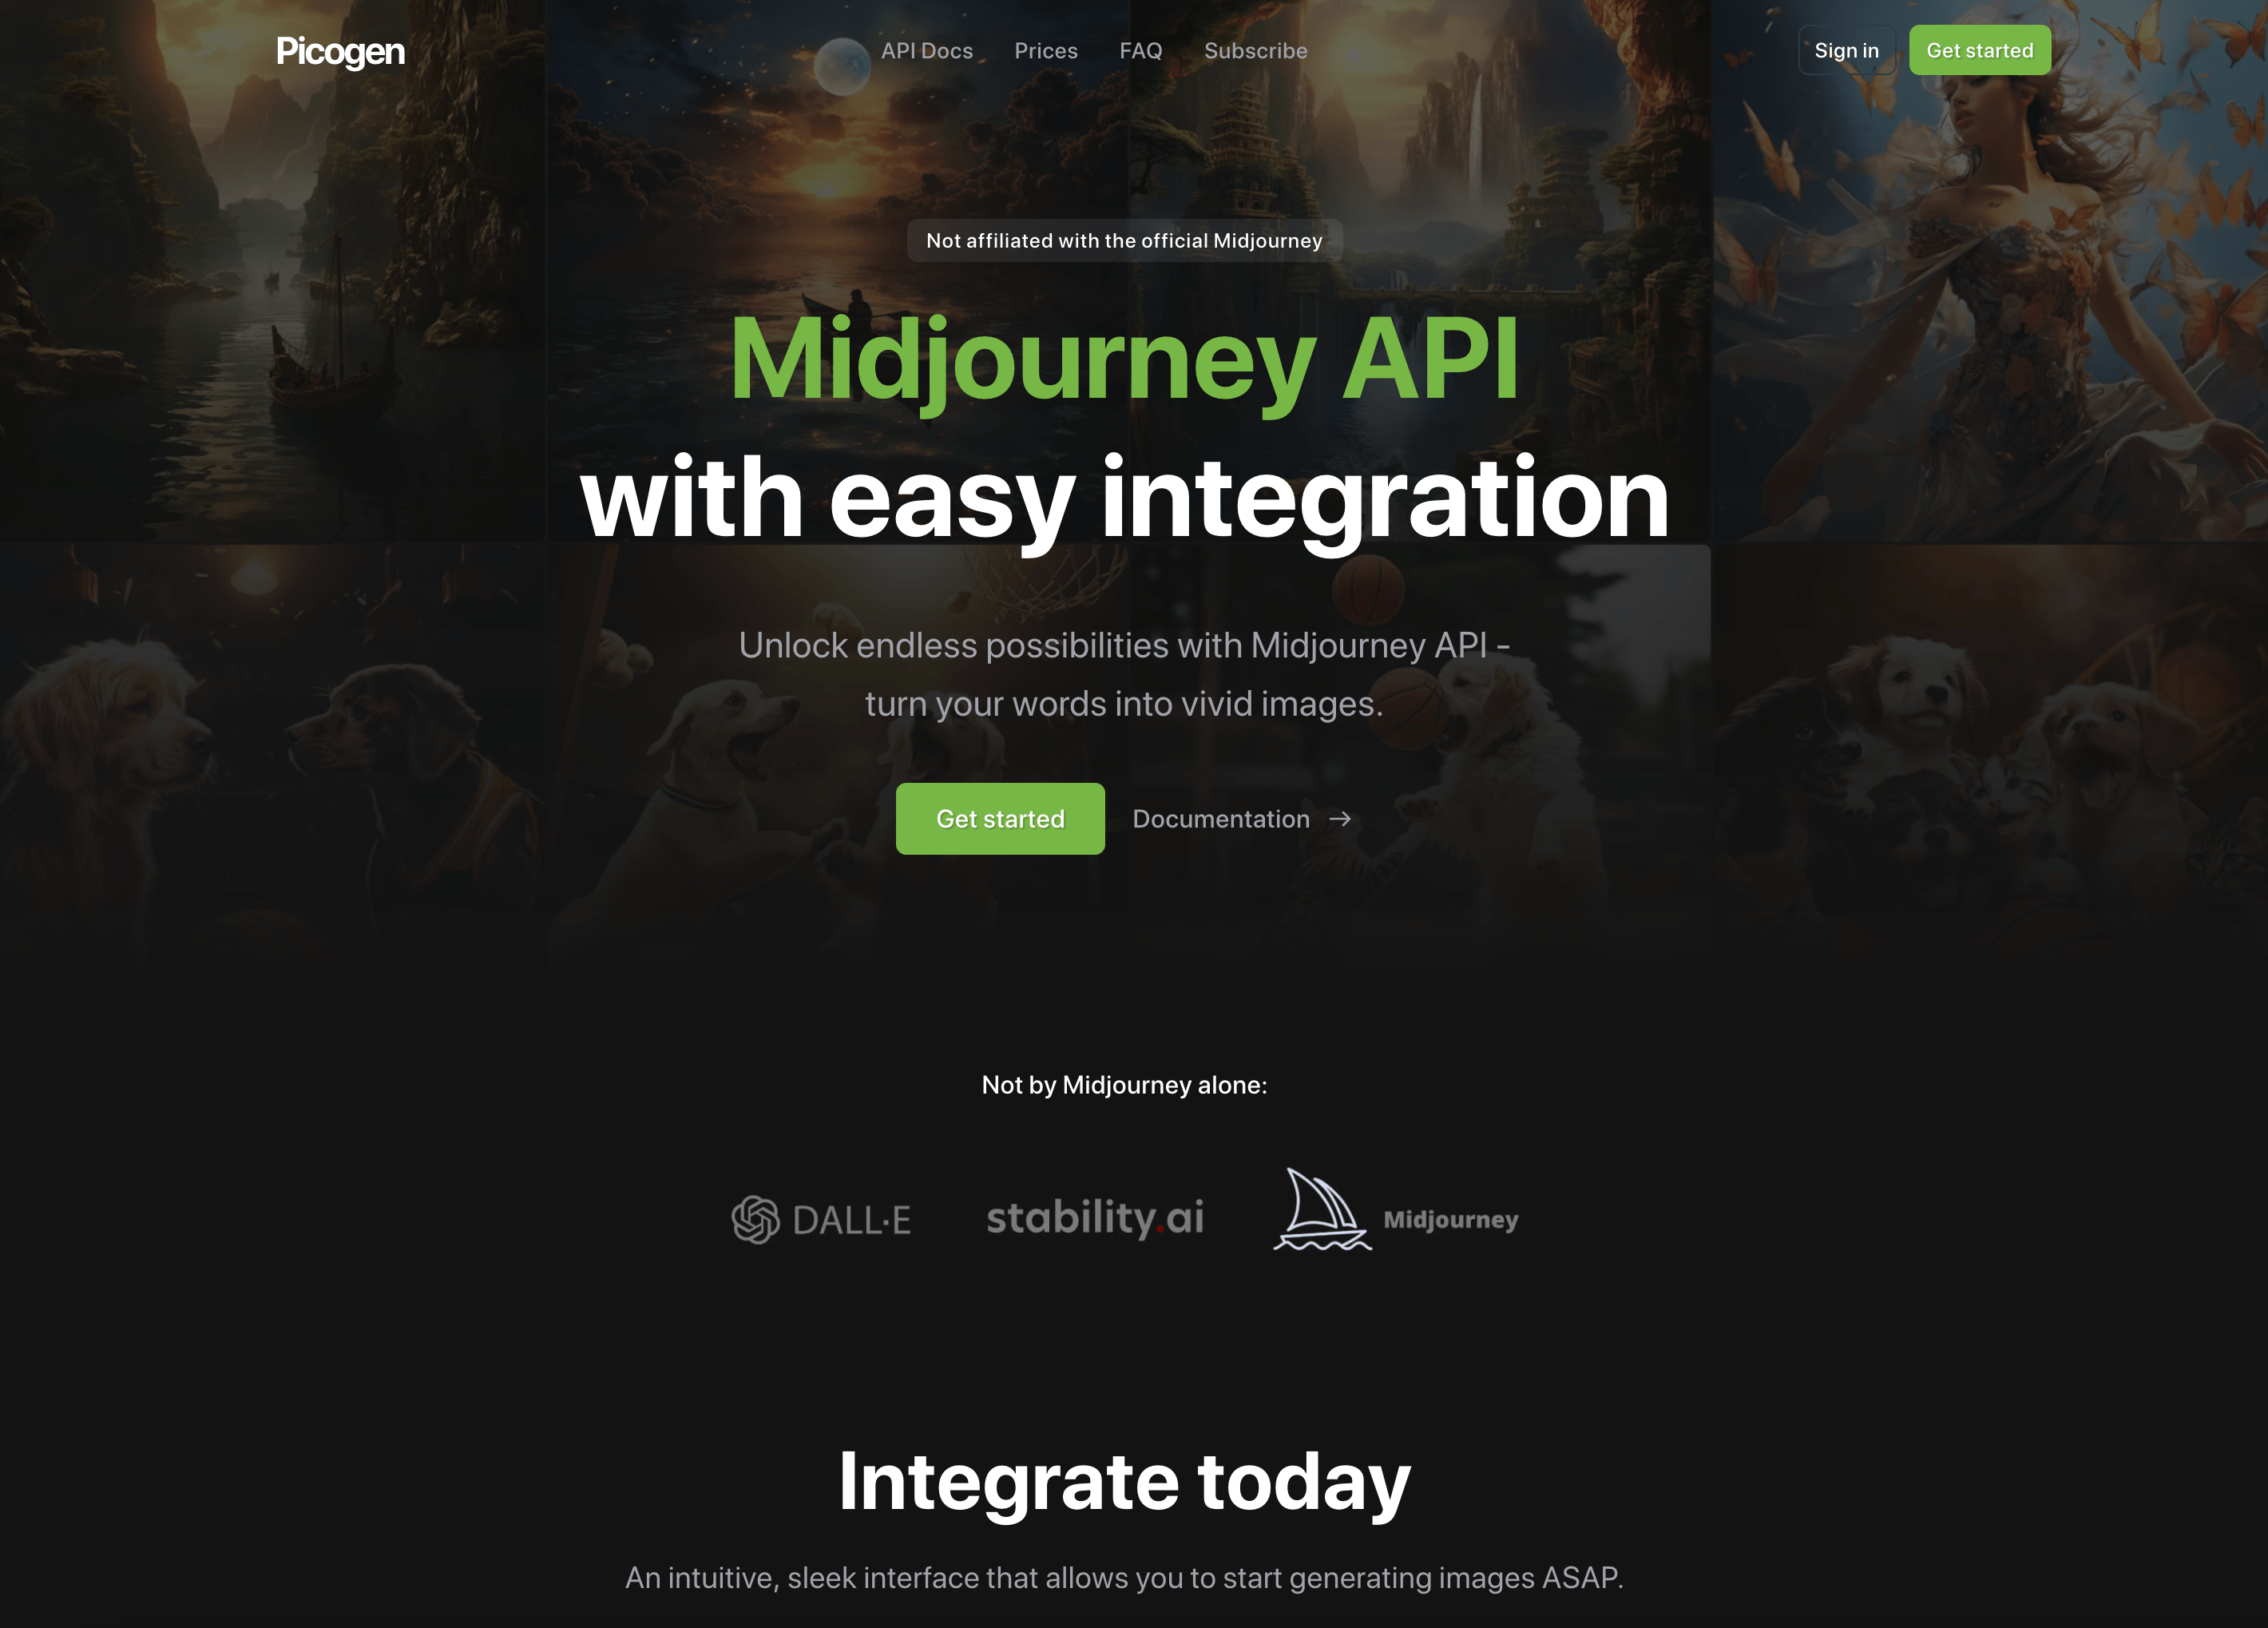Open FAQ navigation link
The height and width of the screenshot is (1628, 2268).
(x=1141, y=50)
